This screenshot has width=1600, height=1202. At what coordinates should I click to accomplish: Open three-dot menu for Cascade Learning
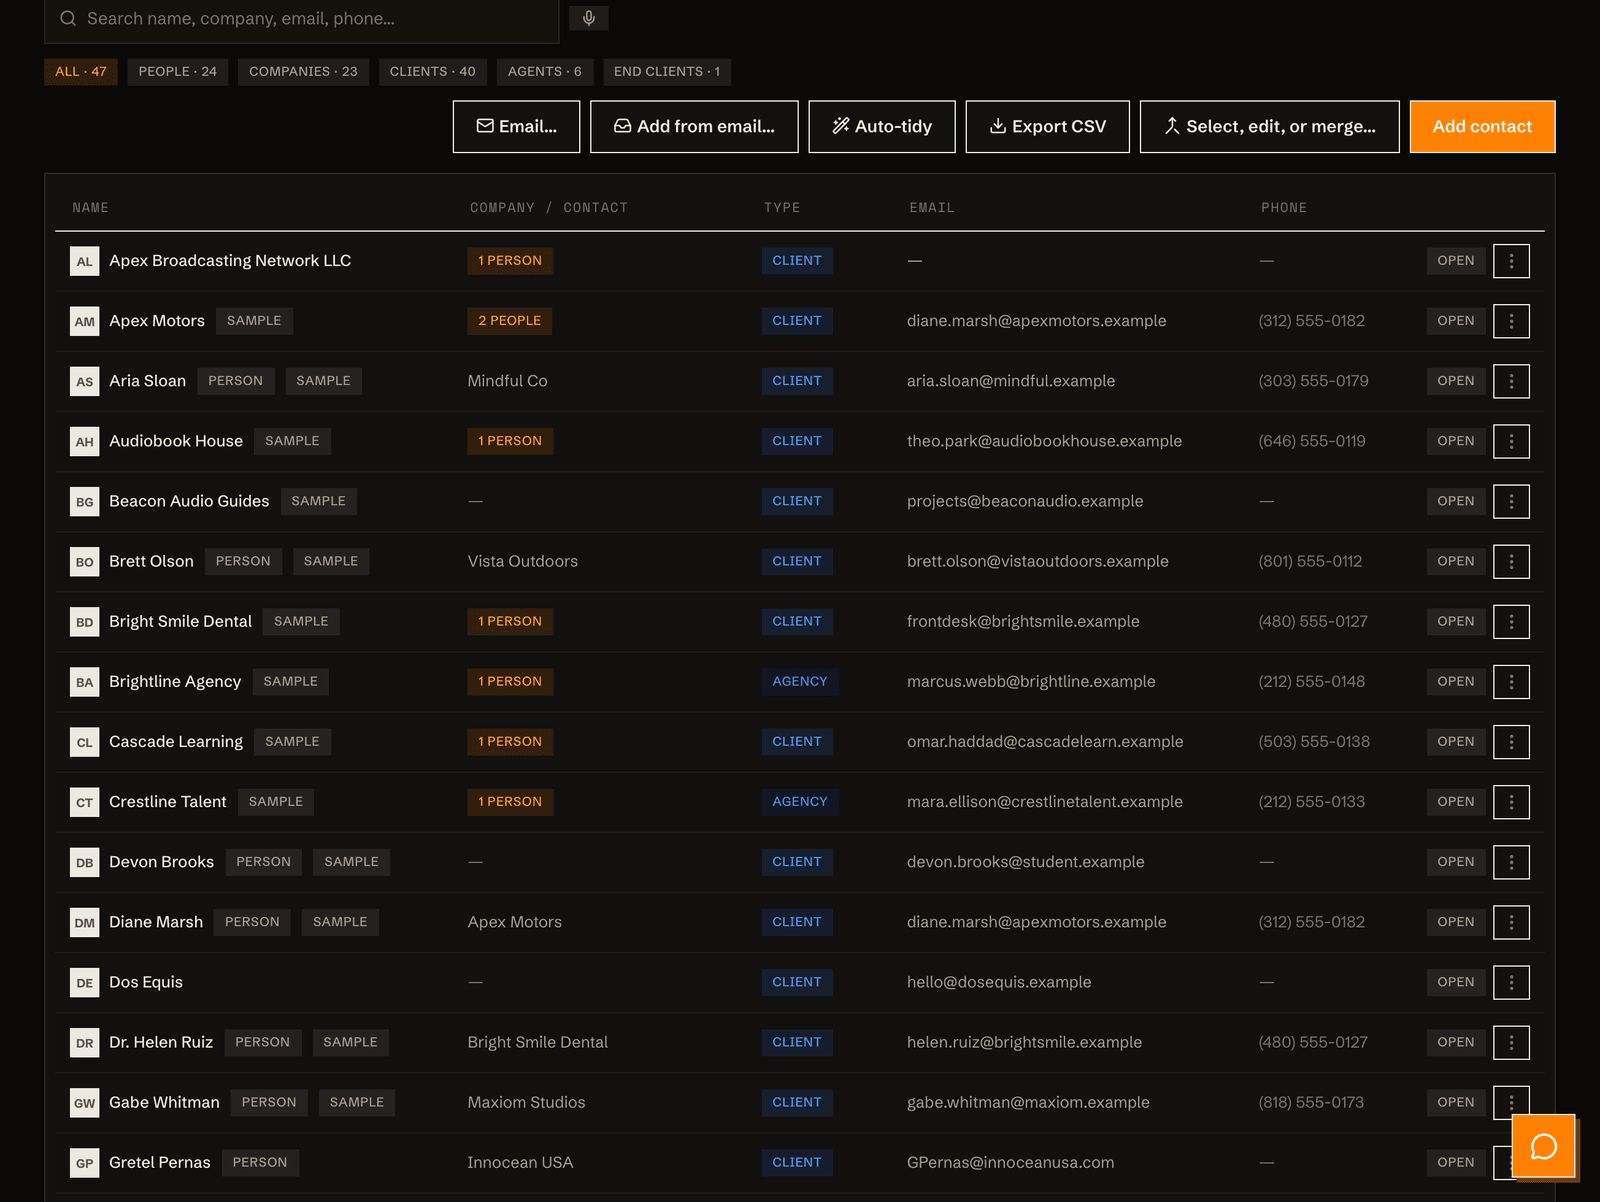pyautogui.click(x=1511, y=741)
